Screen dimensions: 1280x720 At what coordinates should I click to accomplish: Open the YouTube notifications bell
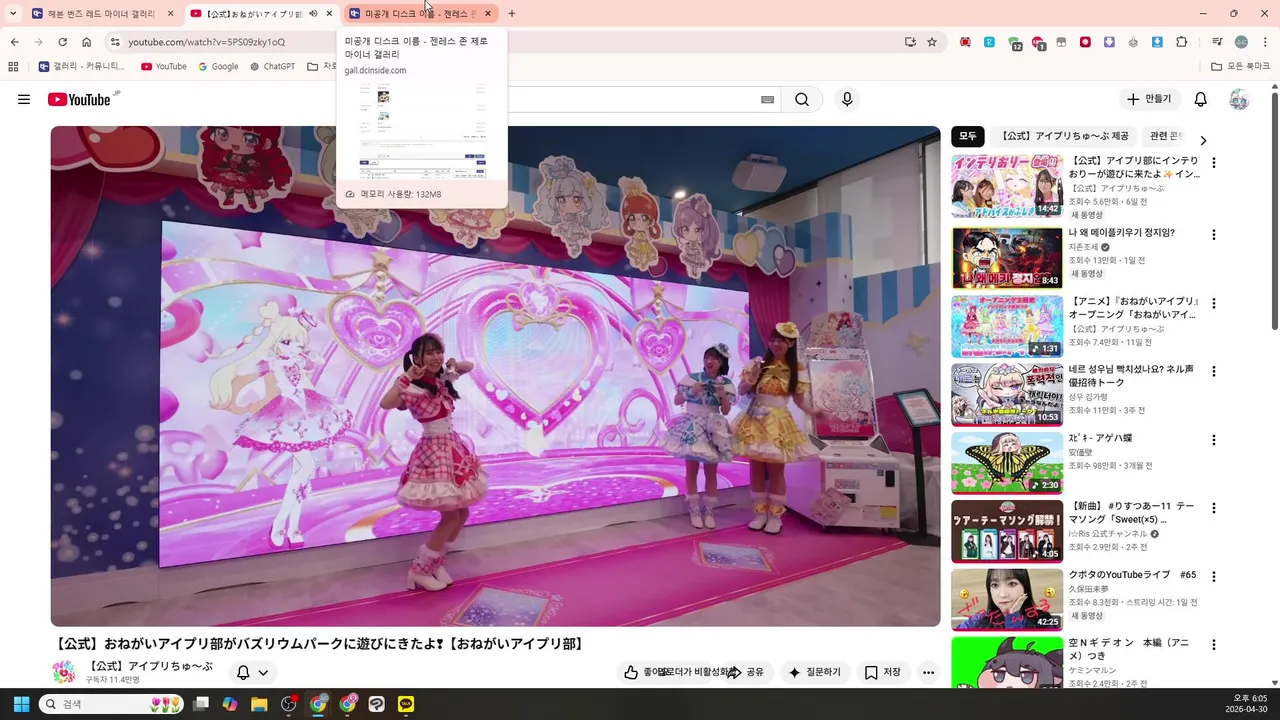(1201, 99)
